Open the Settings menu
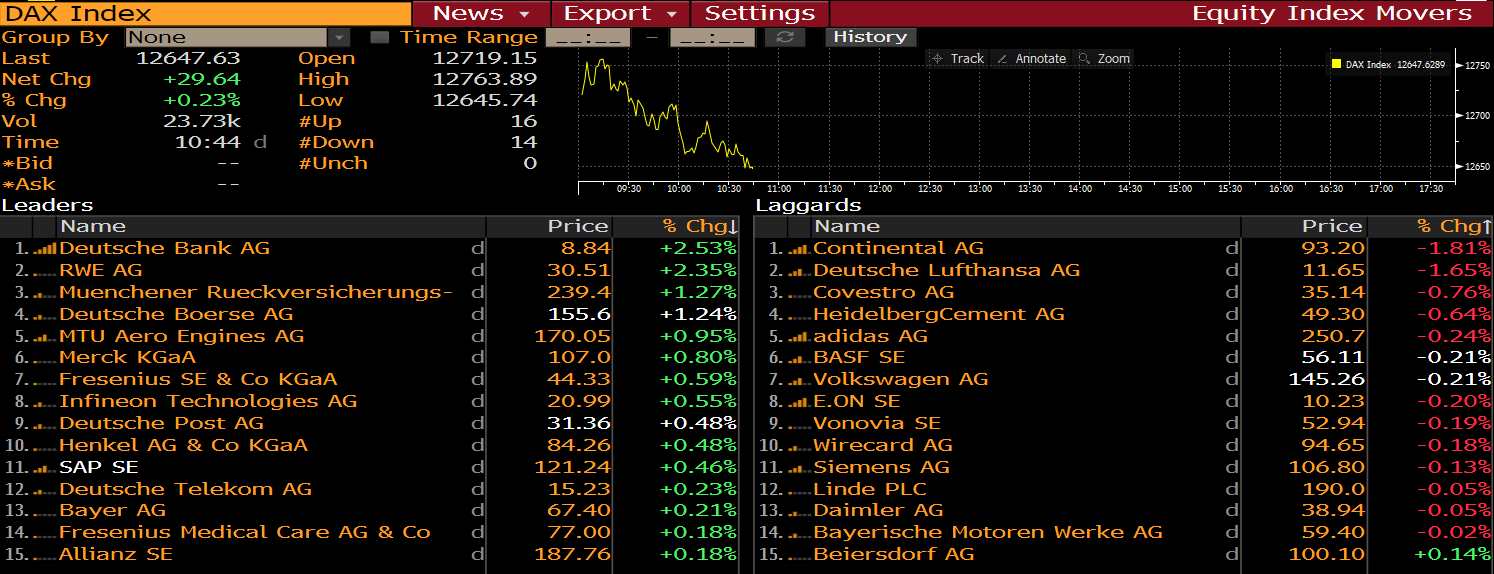 coord(760,14)
